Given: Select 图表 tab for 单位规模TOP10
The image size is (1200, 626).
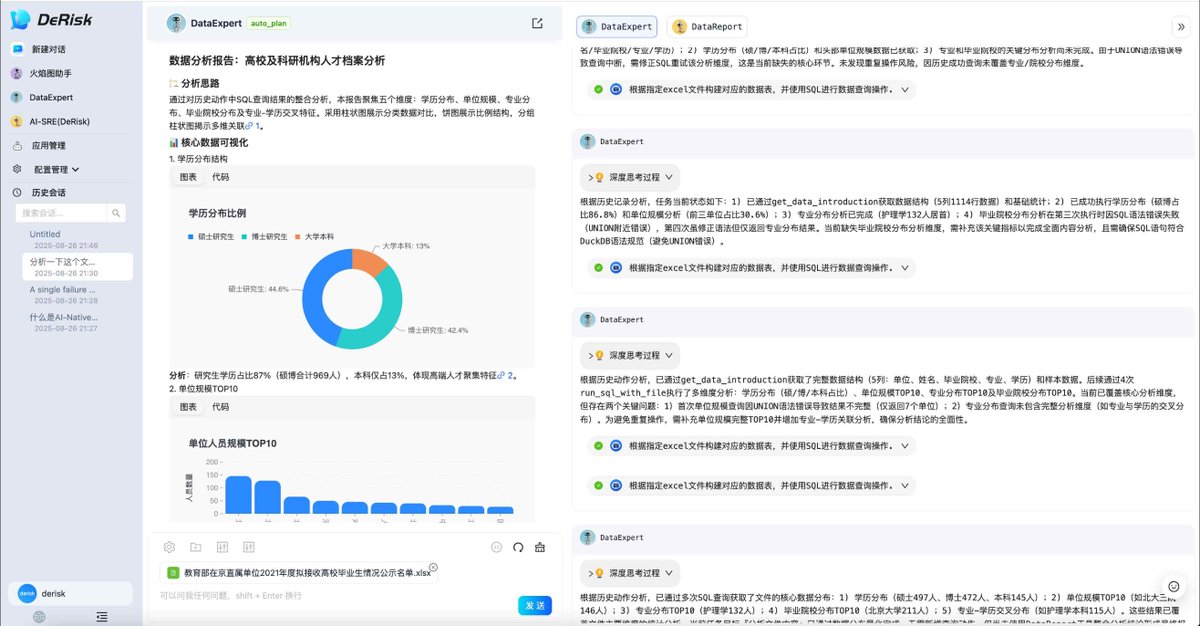Looking at the screenshot, I should (188, 407).
